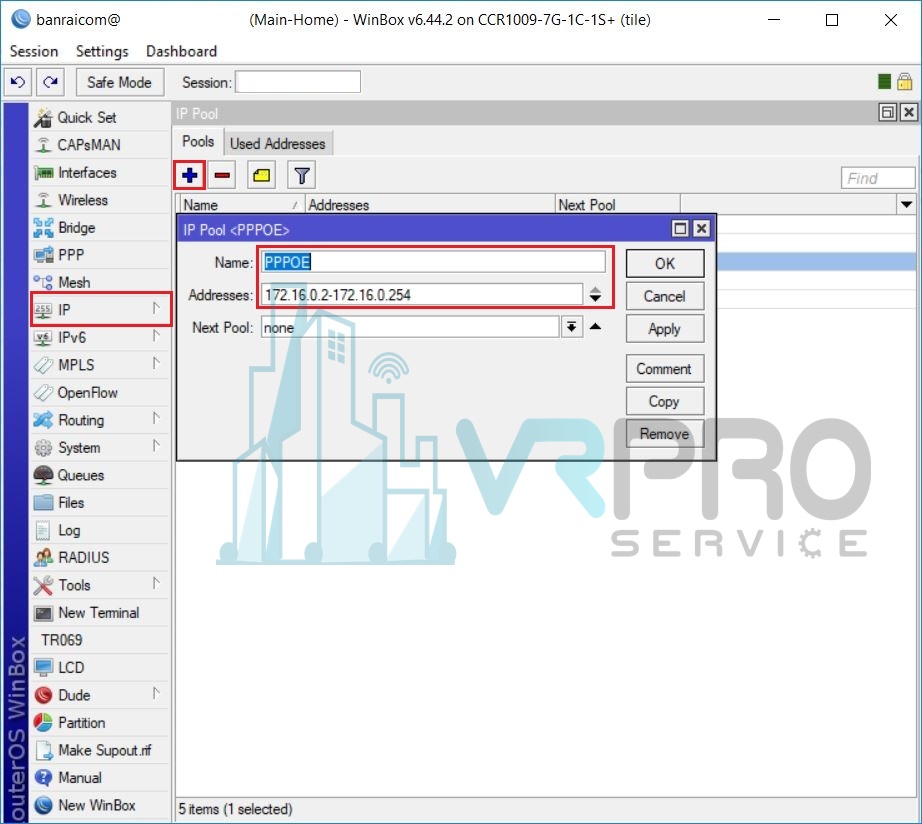
Task: Expand the IP submenu
Action: (x=156, y=308)
